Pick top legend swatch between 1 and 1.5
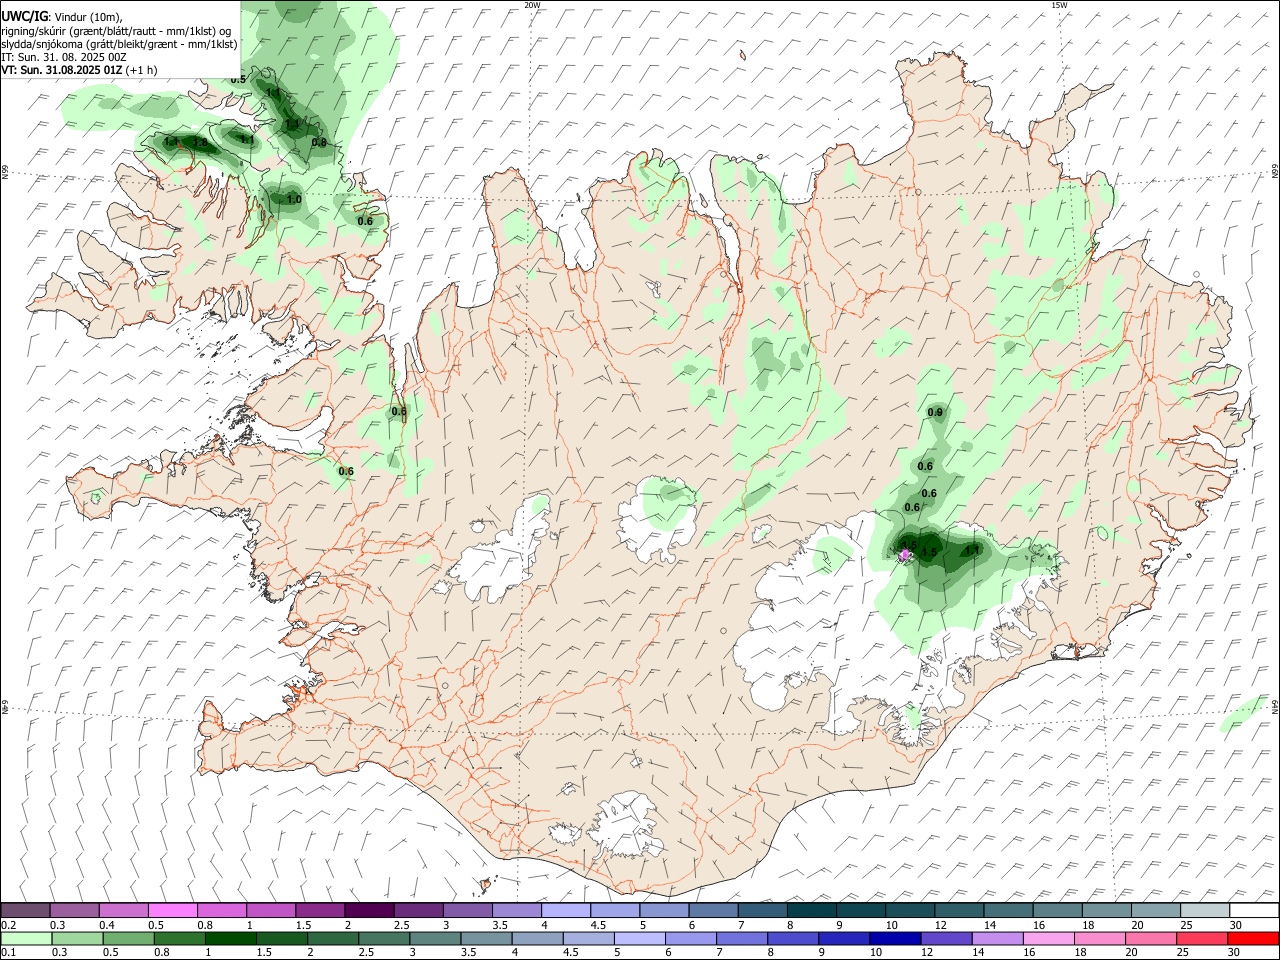The image size is (1280, 960). pos(270,910)
